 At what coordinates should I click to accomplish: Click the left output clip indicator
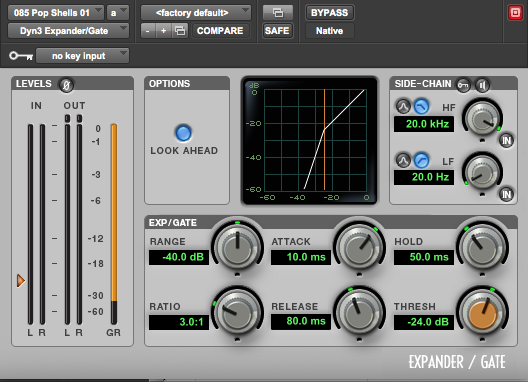(67, 118)
